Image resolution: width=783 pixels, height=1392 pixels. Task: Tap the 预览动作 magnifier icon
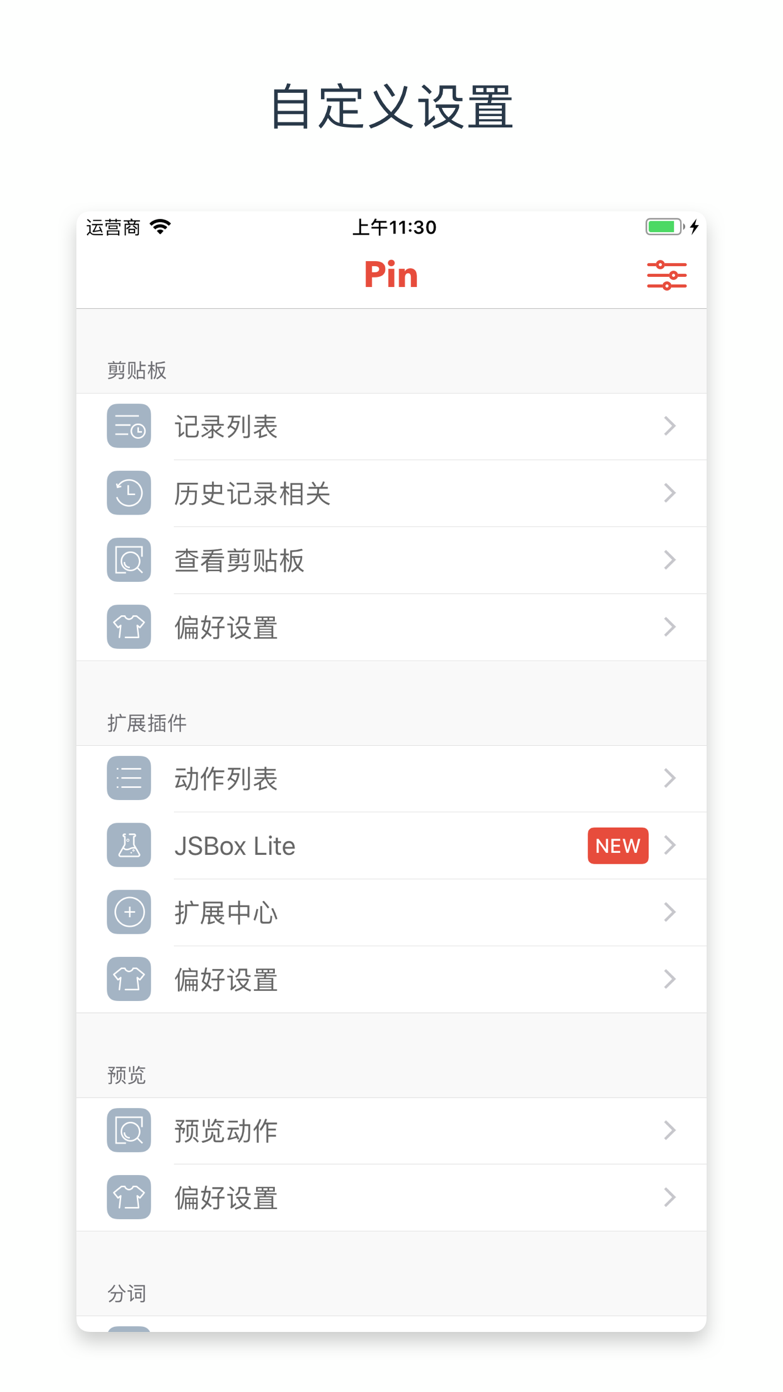(x=129, y=1131)
